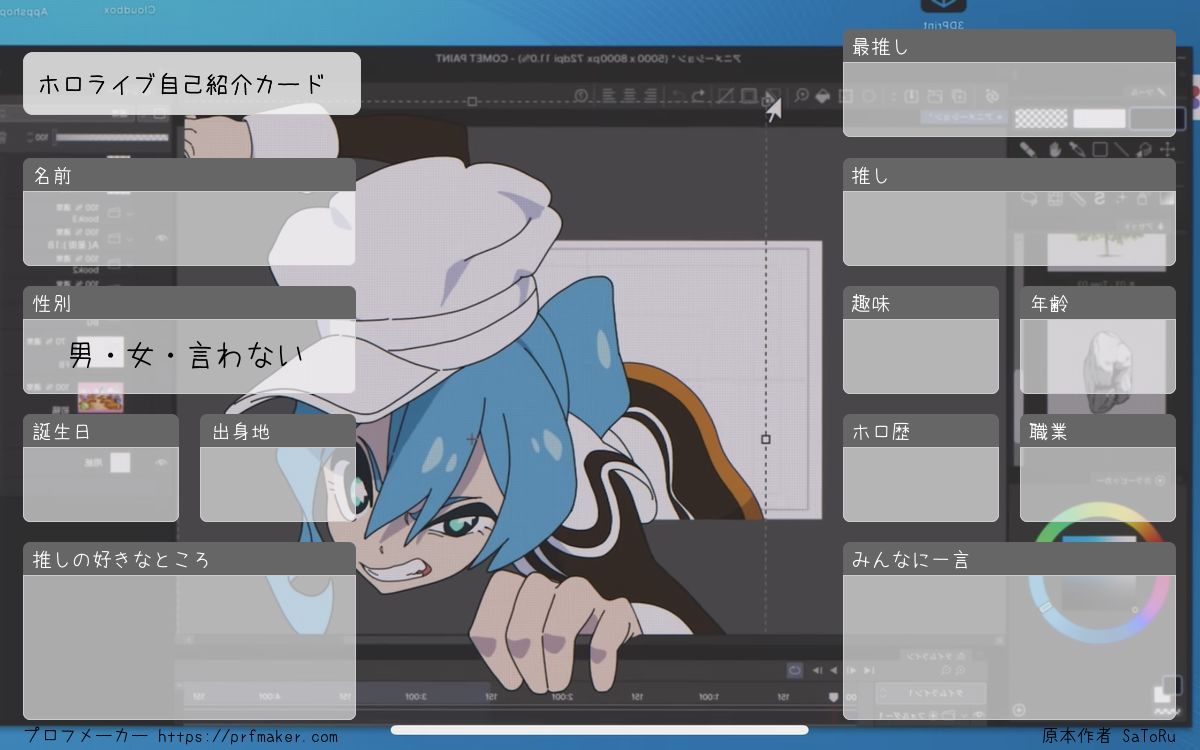Toggle loop playback in timeline controls
The width and height of the screenshot is (1200, 750).
click(x=795, y=670)
